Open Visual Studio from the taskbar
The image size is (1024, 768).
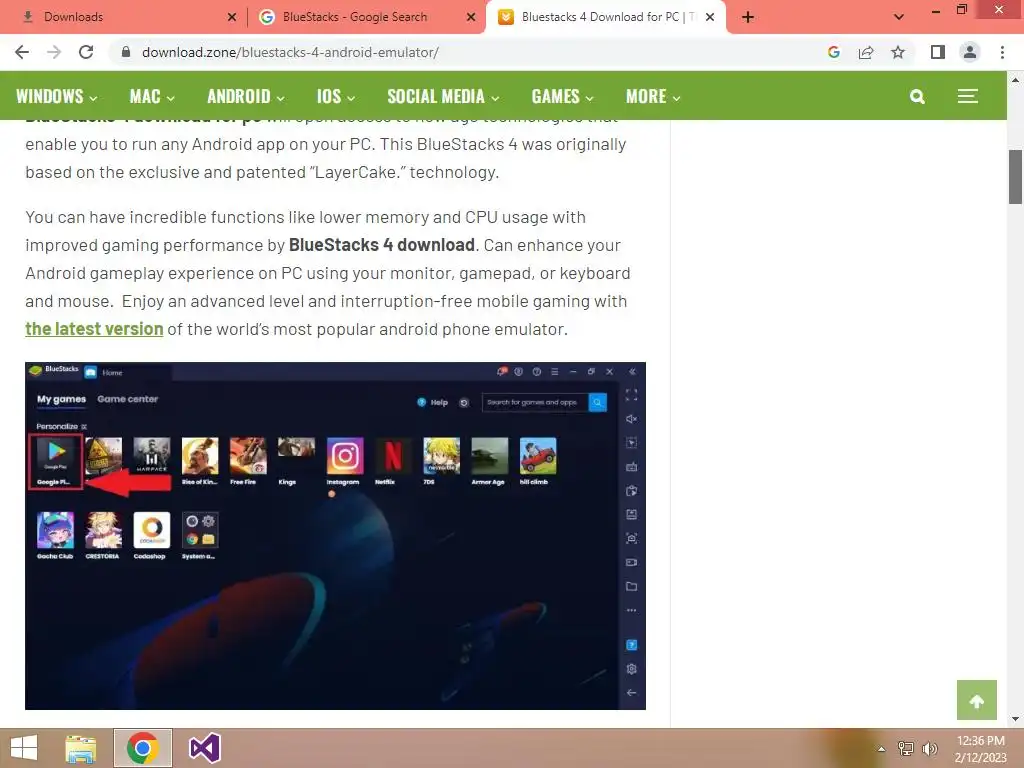coord(204,748)
